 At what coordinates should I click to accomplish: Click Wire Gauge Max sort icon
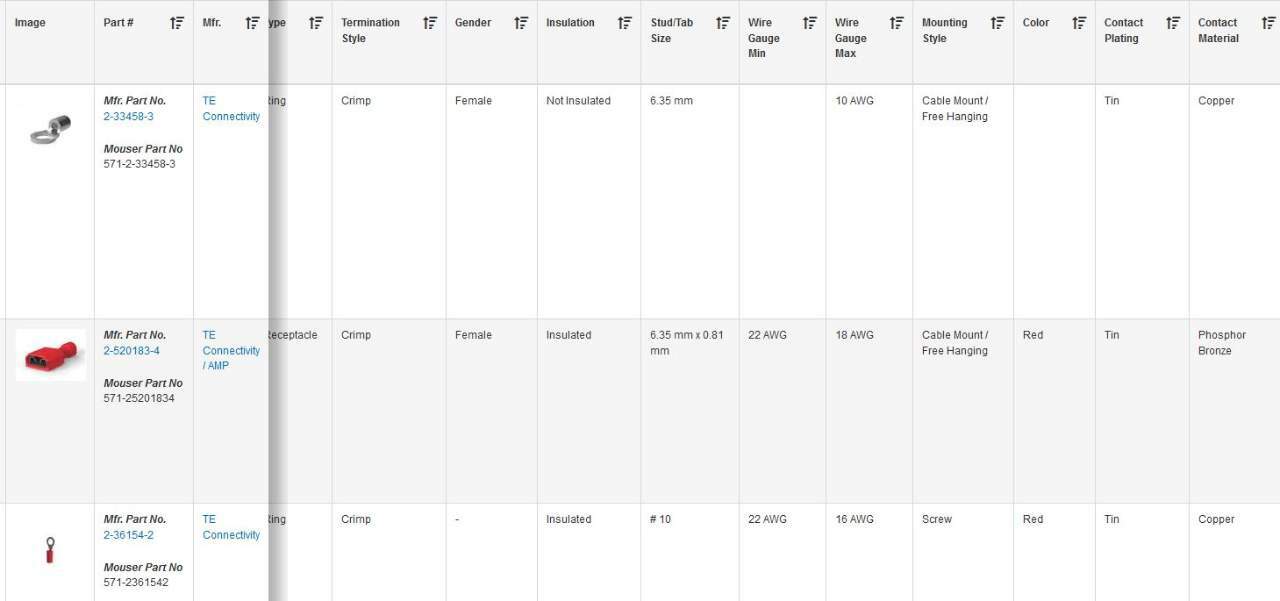pyautogui.click(x=896, y=23)
